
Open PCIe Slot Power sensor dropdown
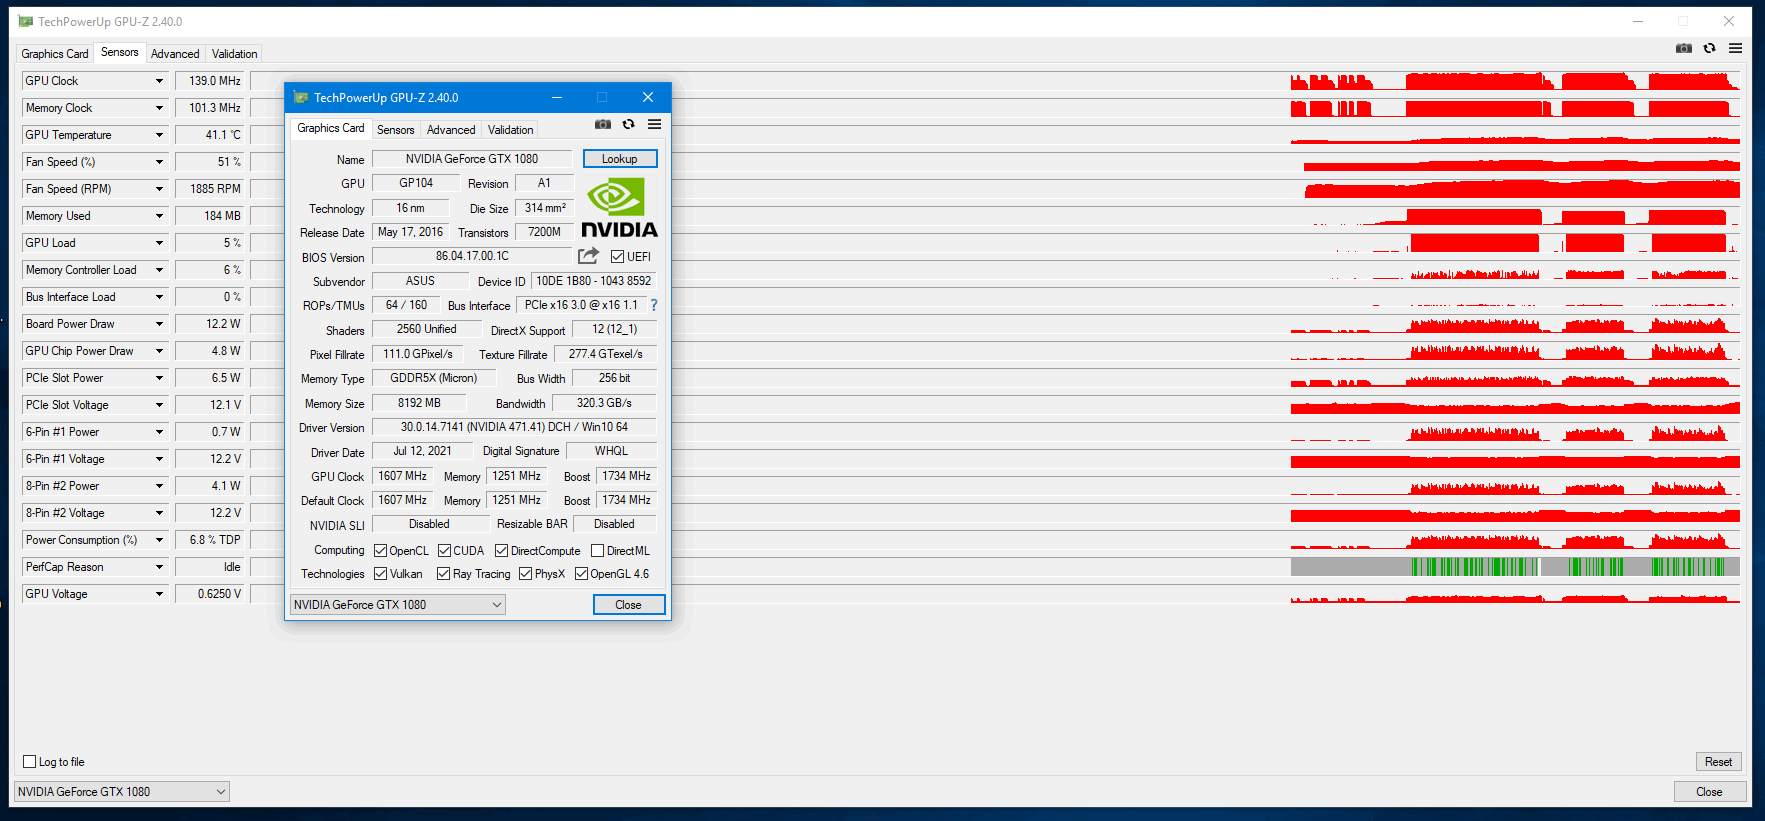[158, 378]
